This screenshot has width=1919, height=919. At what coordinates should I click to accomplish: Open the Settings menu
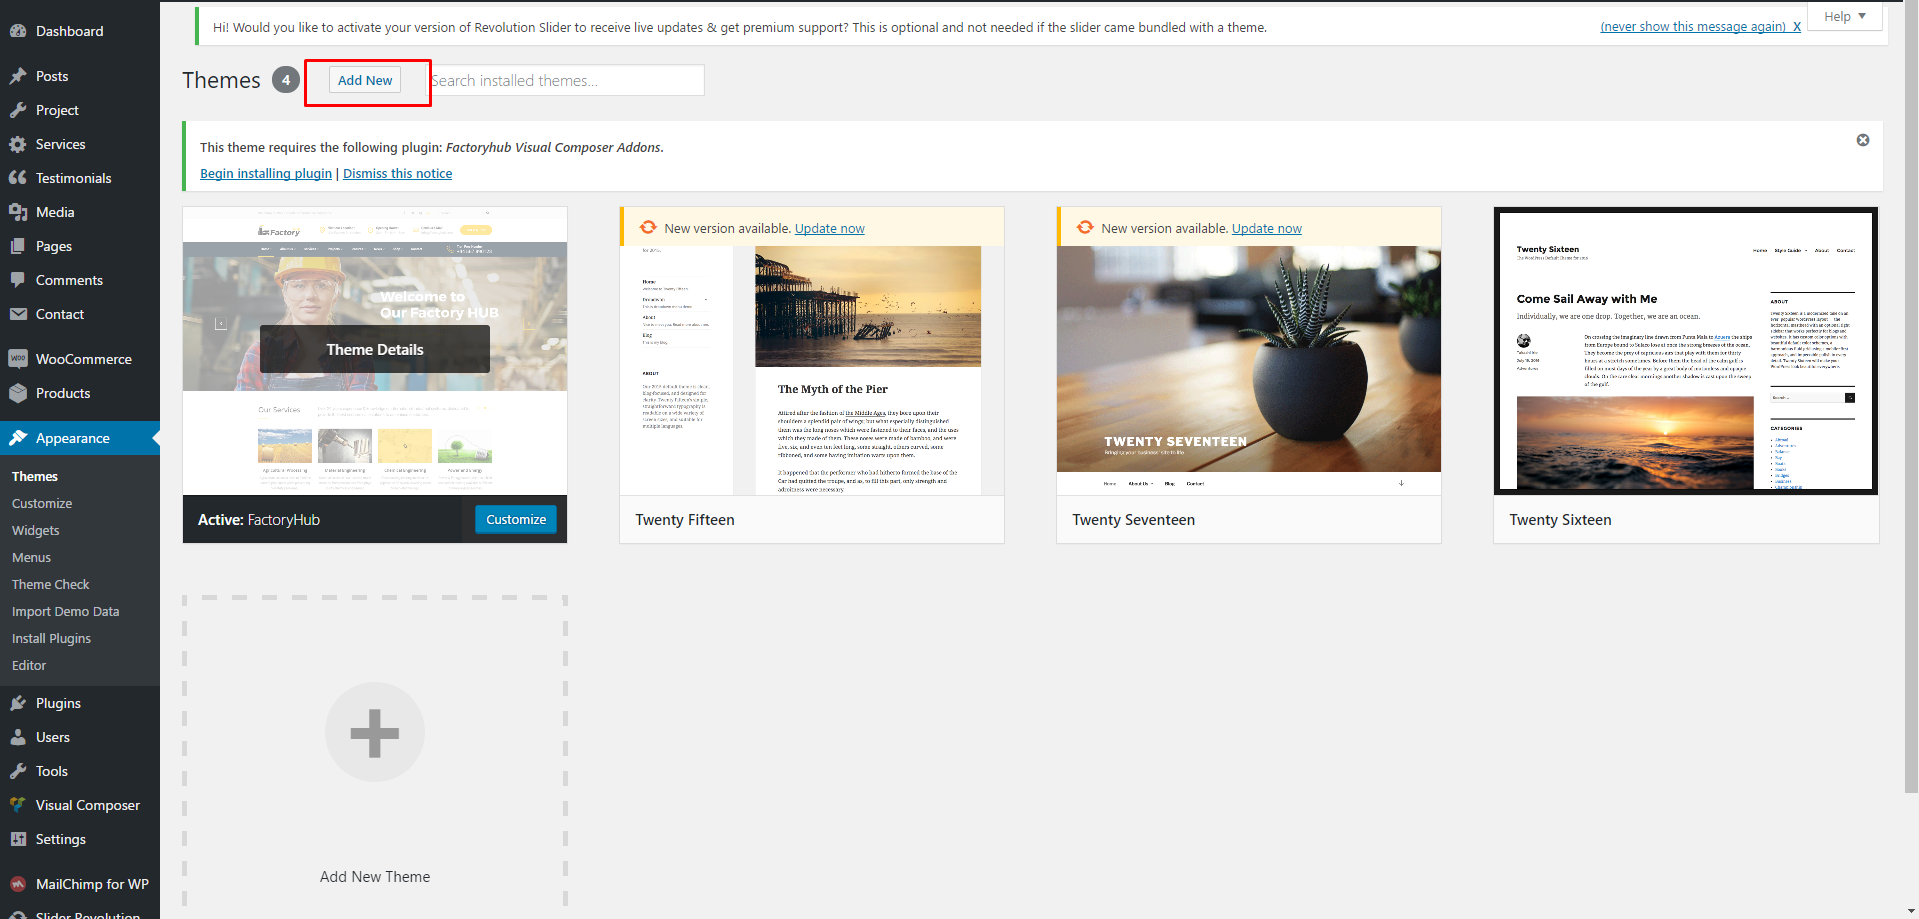[80, 839]
